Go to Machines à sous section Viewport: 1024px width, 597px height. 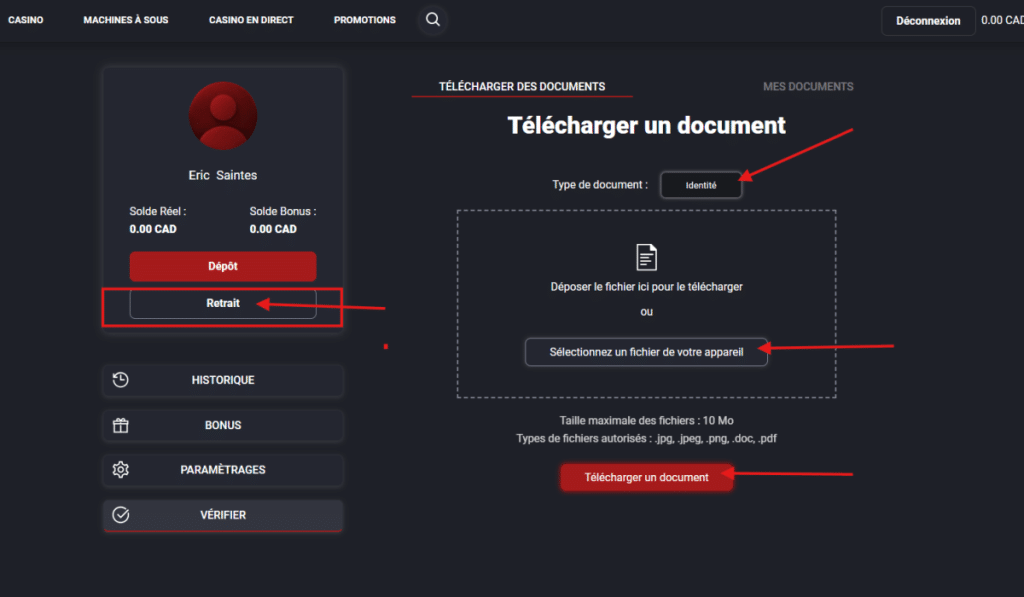tap(127, 20)
